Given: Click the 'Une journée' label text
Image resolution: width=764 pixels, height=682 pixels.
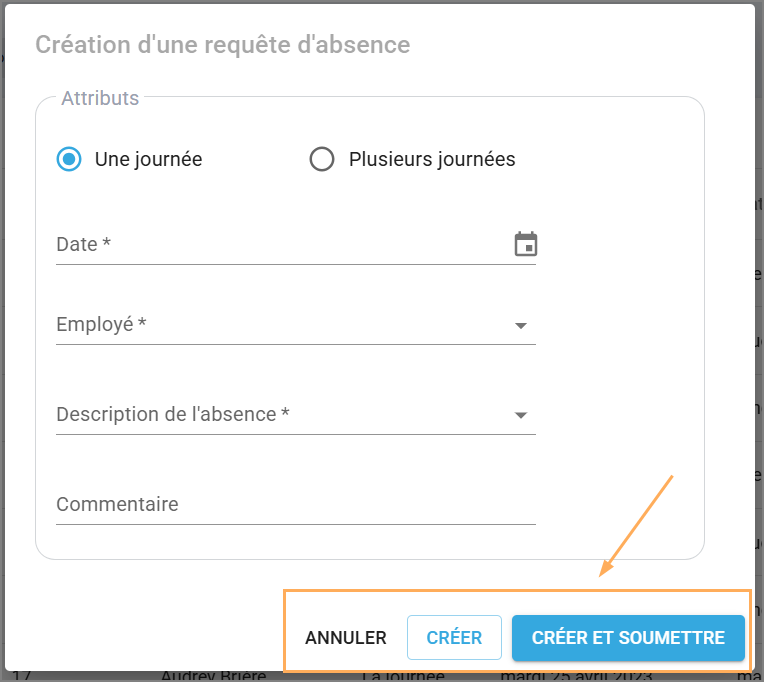Looking at the screenshot, I should (x=148, y=159).
